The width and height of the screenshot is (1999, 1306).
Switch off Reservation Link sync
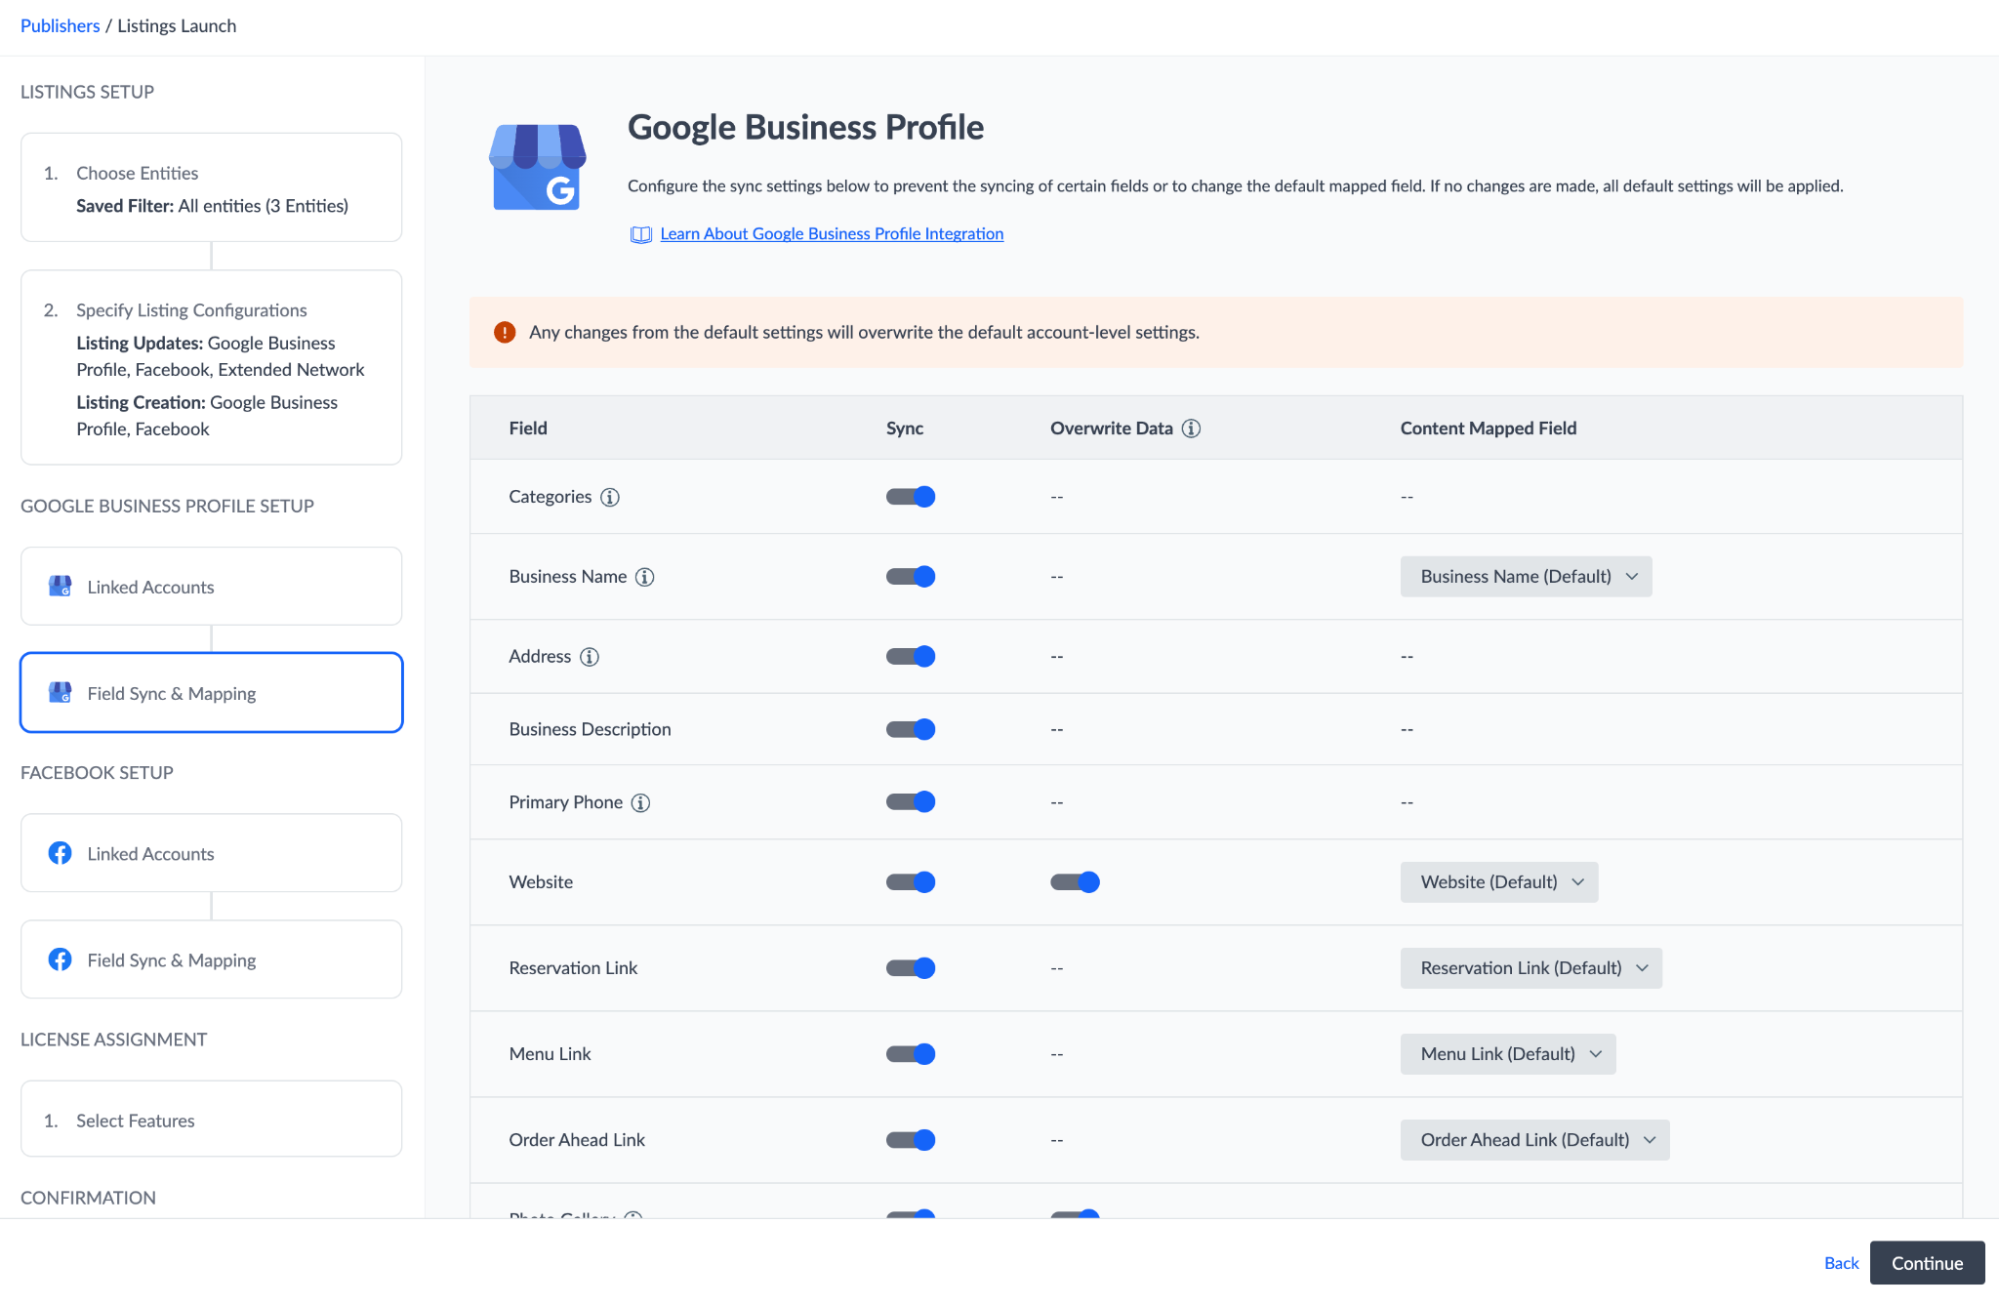910,968
